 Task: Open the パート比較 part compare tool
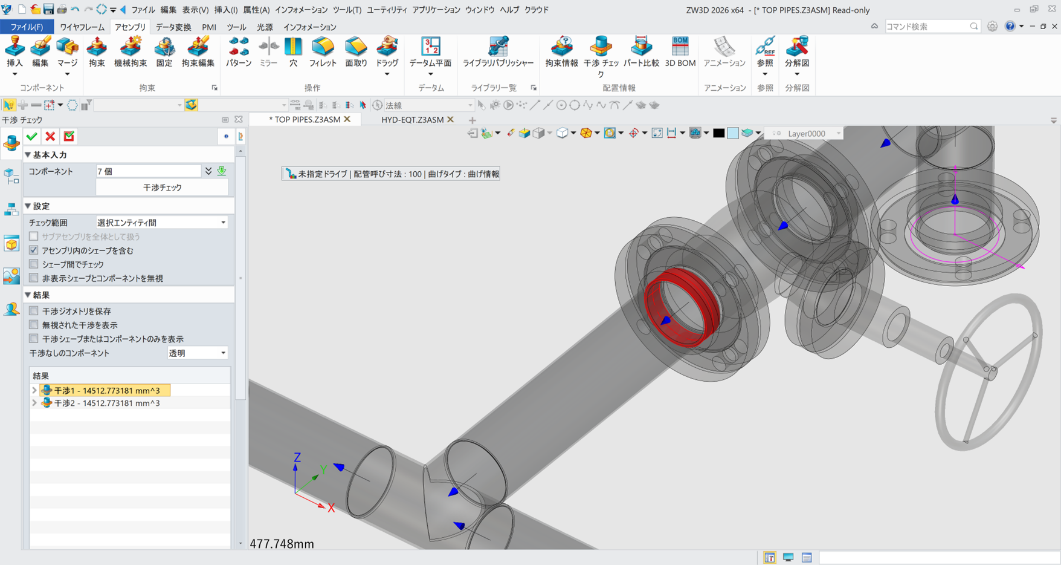tap(641, 52)
